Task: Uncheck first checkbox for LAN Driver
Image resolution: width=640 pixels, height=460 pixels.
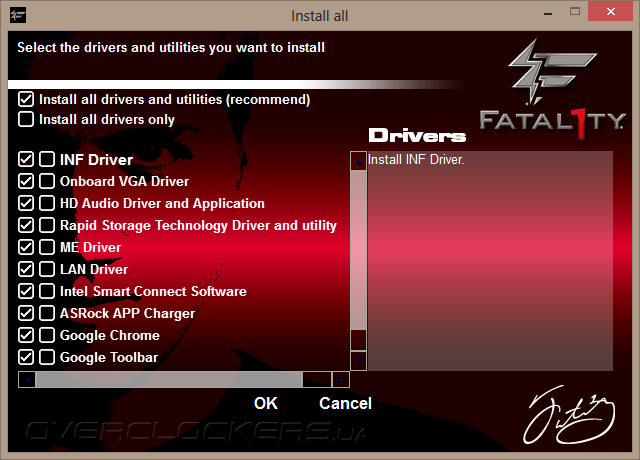Action: click(26, 269)
